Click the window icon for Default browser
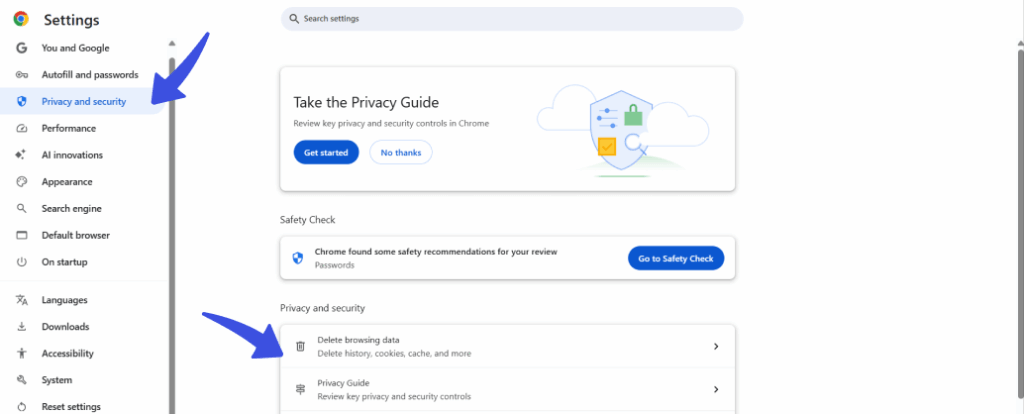 22,235
